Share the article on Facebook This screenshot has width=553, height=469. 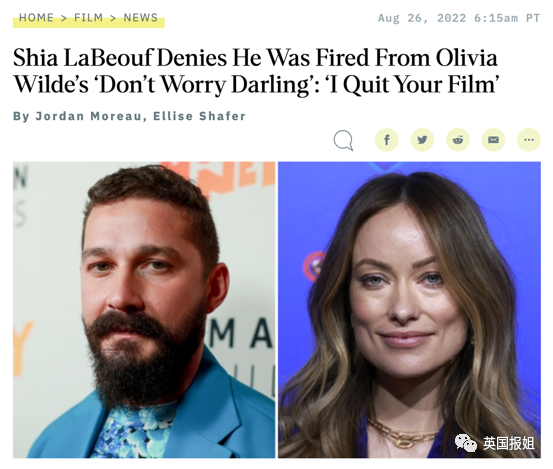point(387,140)
